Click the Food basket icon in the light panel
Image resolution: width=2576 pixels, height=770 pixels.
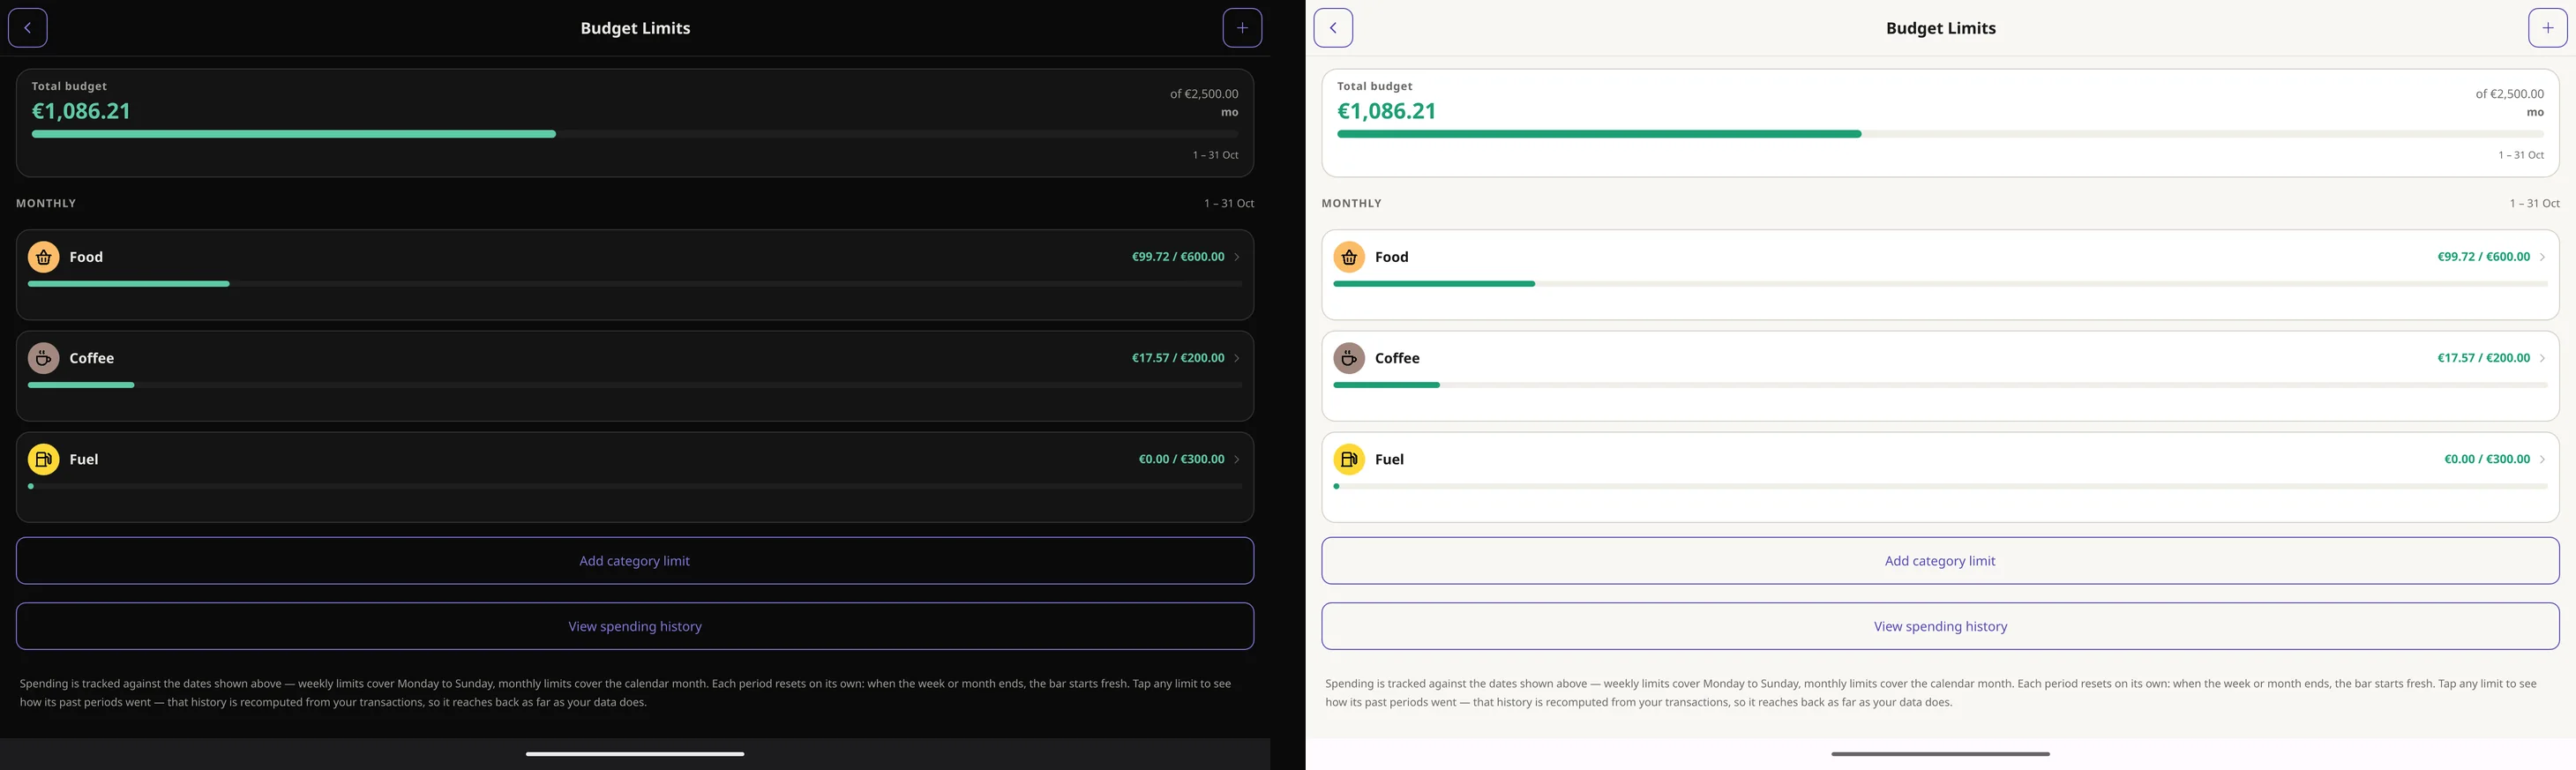1349,257
